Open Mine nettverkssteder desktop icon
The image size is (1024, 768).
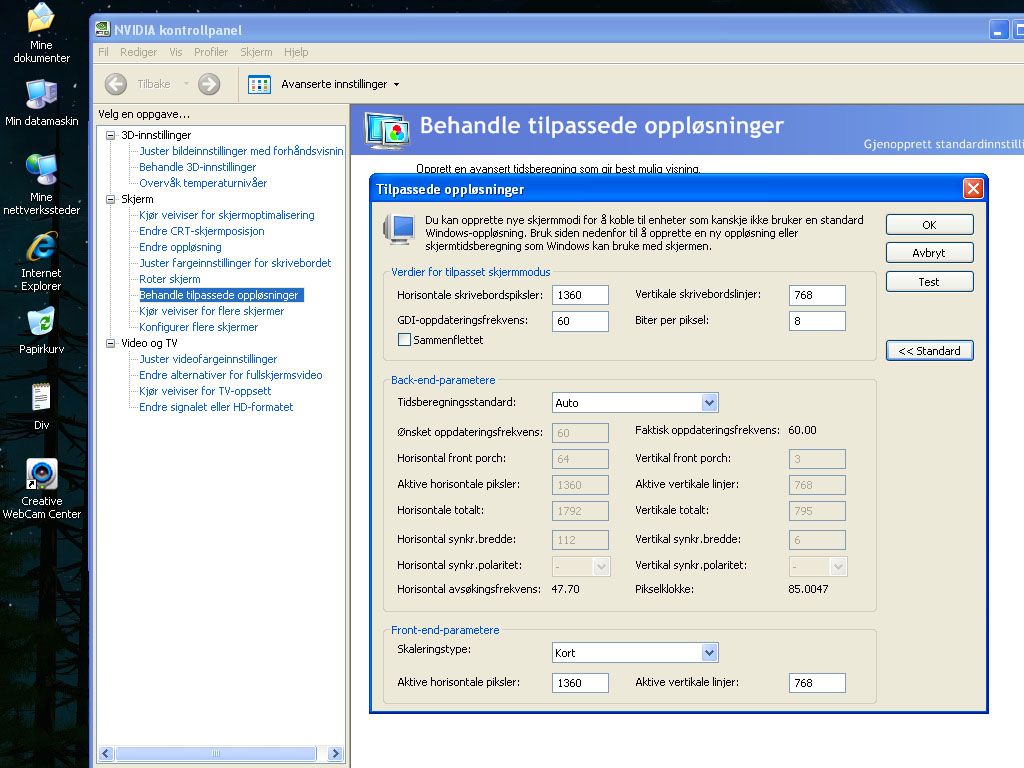[x=41, y=184]
